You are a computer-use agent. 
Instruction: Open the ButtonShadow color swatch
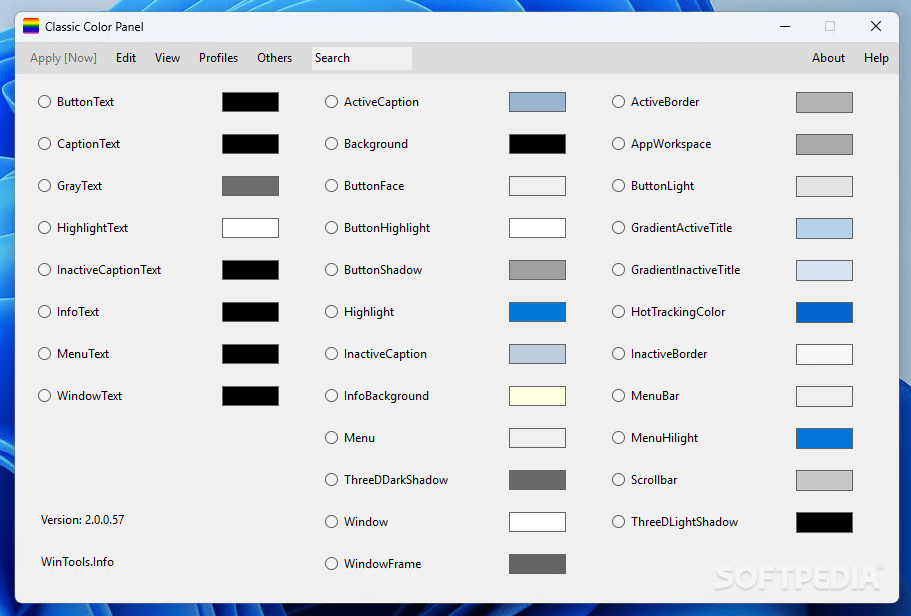(537, 270)
